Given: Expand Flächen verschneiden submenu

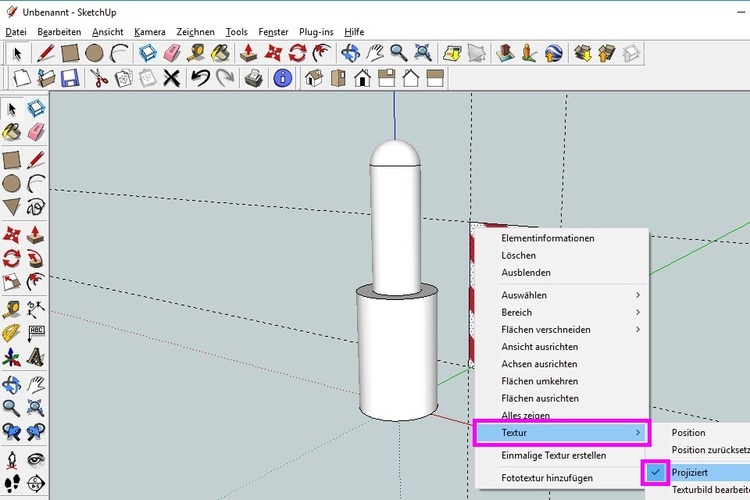Looking at the screenshot, I should coord(562,330).
